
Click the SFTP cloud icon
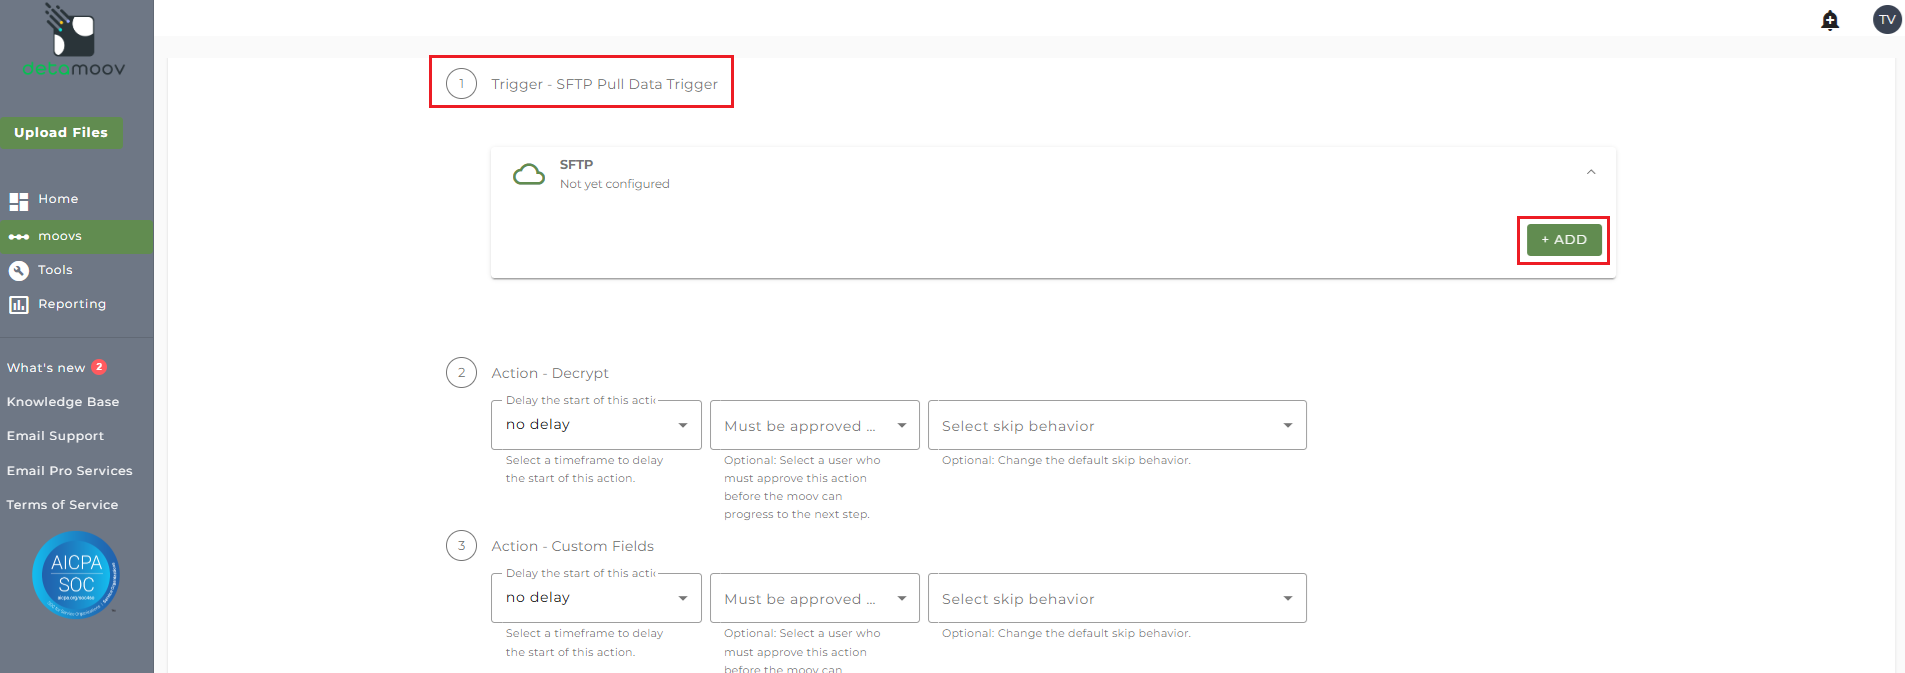pos(529,175)
